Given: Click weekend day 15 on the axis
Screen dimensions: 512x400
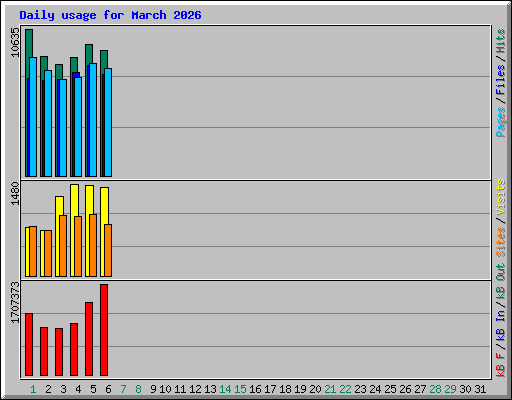Looking at the screenshot, I should click(240, 389).
